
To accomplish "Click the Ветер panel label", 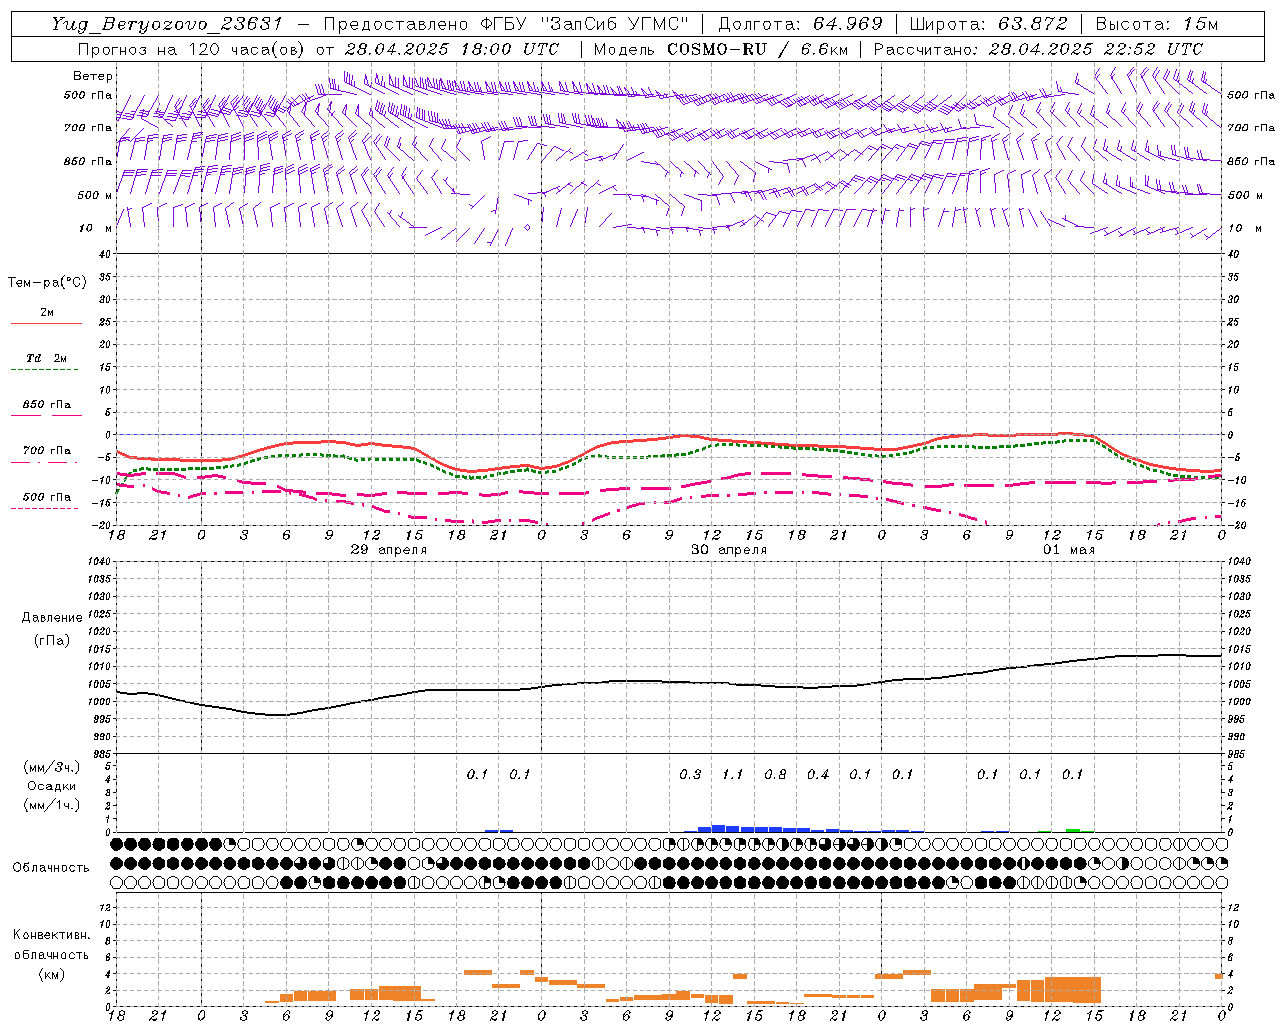I will pos(93,76).
